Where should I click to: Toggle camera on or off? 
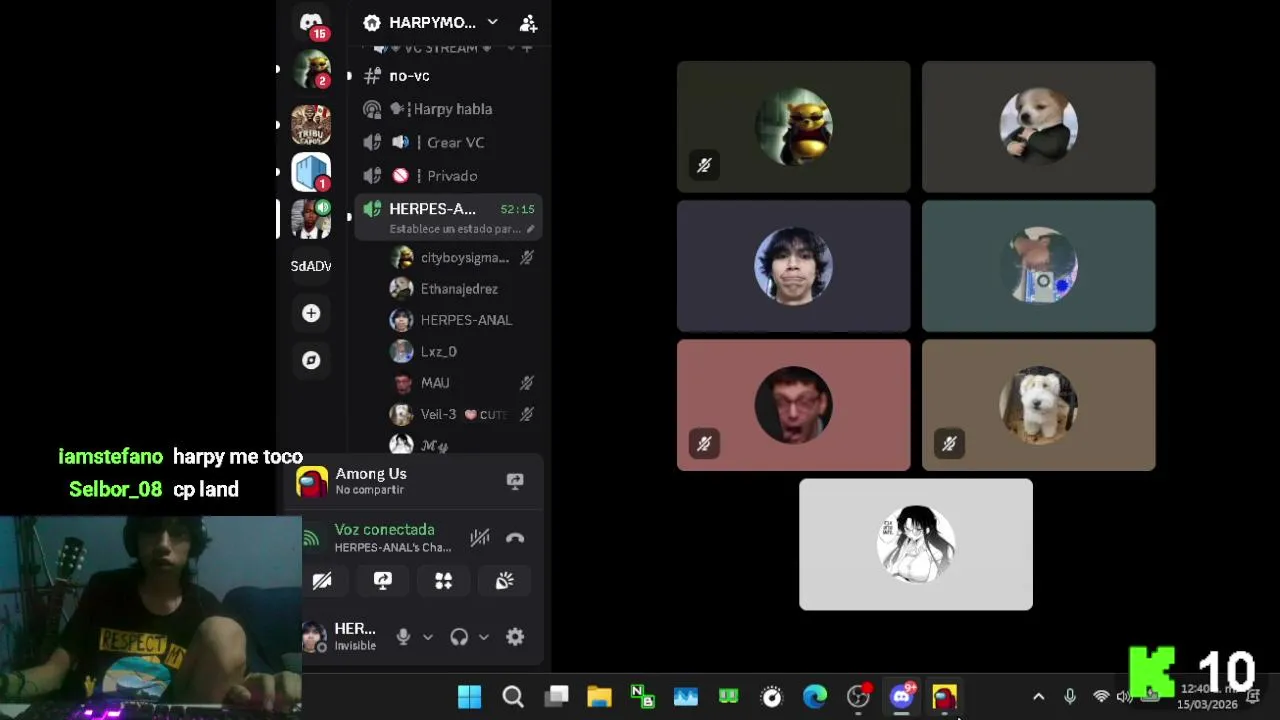tap(322, 581)
